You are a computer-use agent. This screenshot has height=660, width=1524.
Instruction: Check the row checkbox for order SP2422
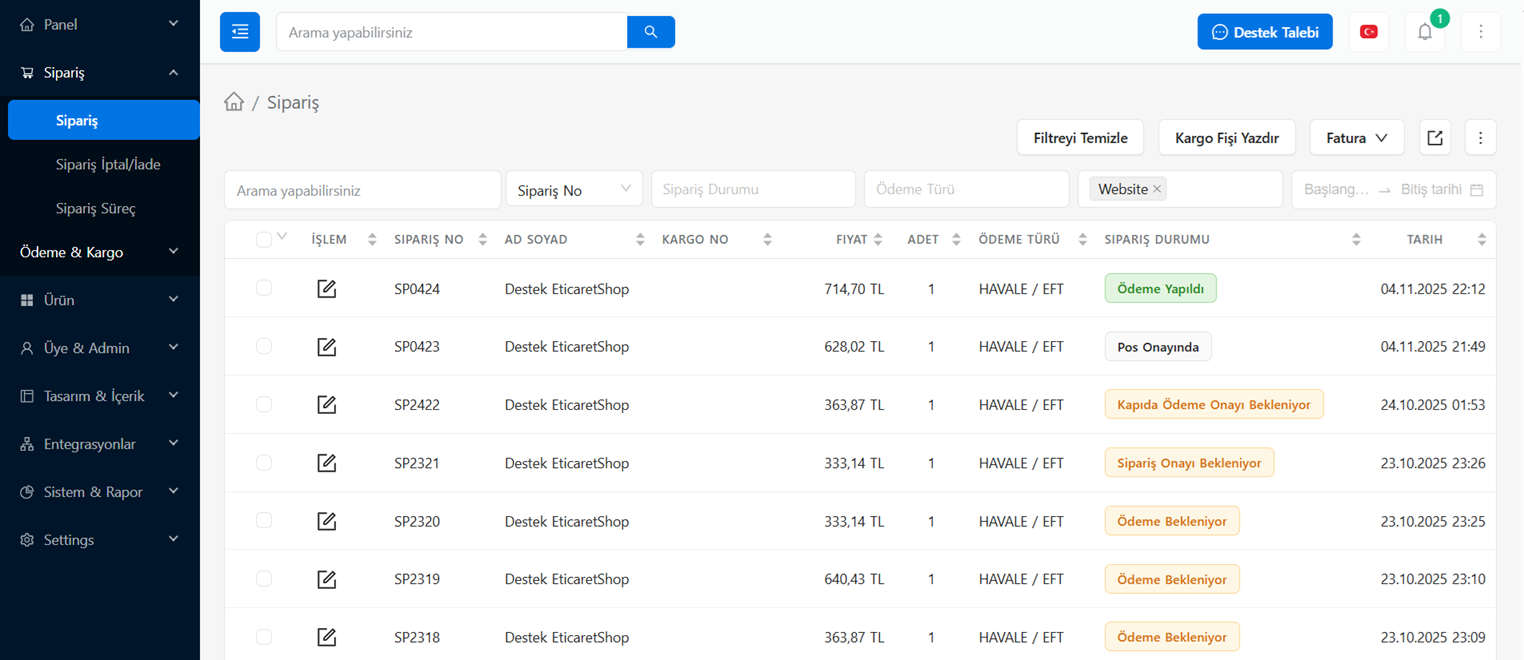coord(264,404)
